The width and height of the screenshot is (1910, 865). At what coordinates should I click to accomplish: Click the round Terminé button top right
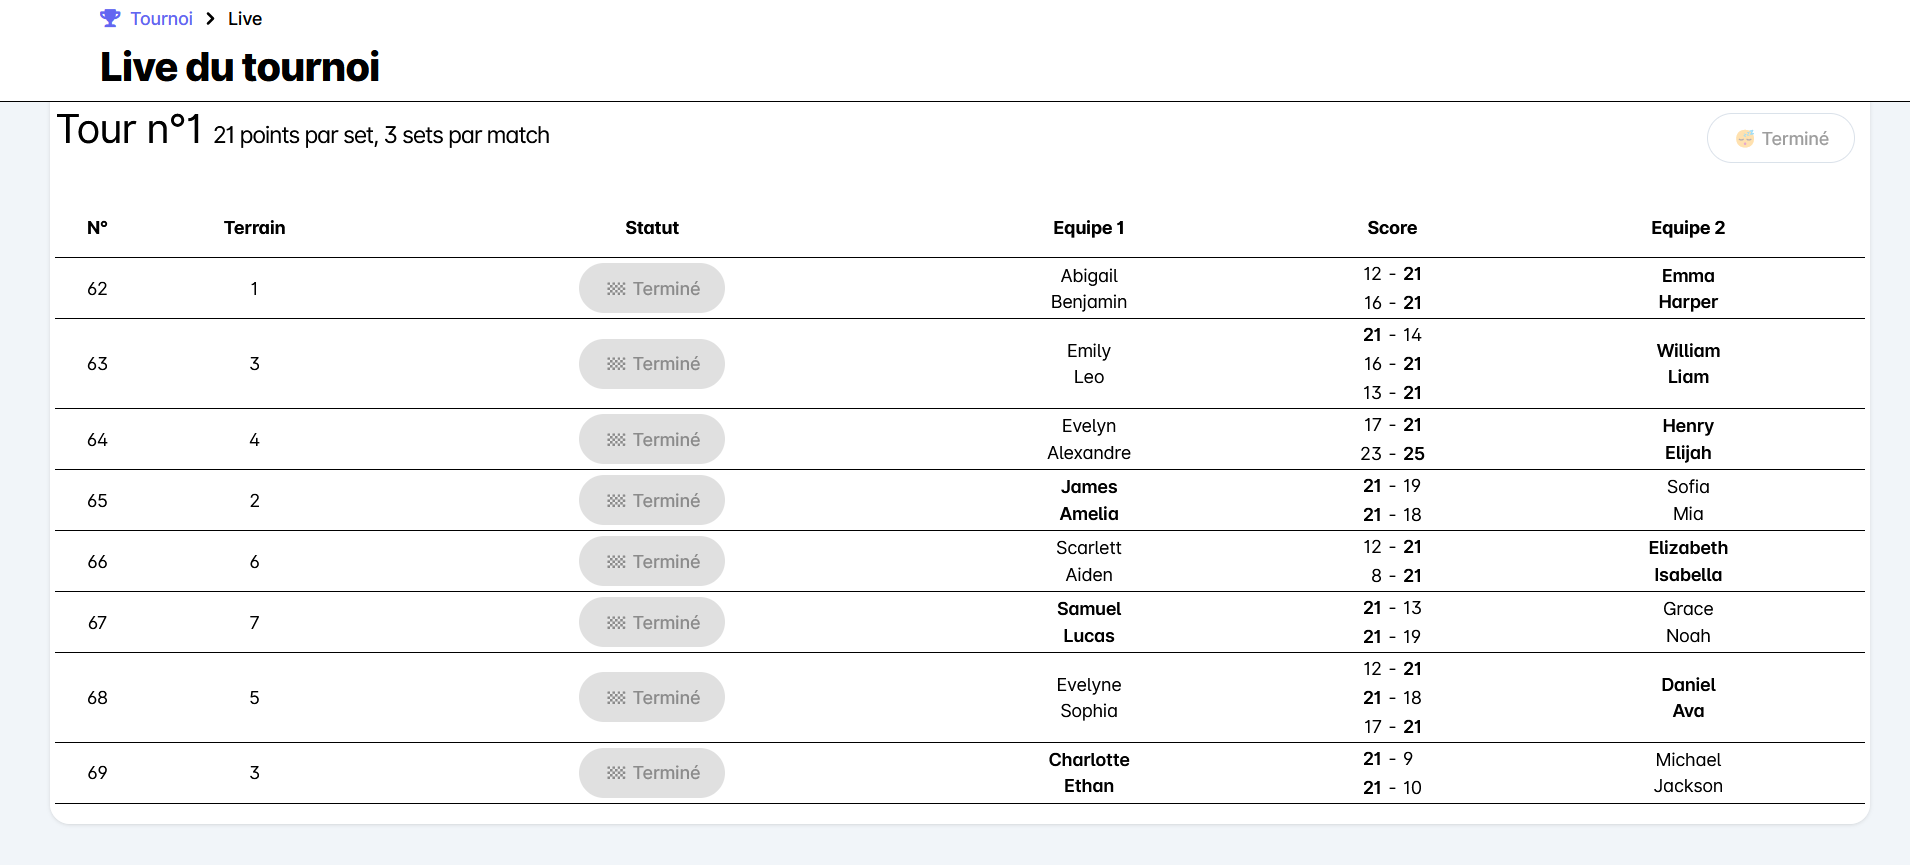click(1780, 138)
